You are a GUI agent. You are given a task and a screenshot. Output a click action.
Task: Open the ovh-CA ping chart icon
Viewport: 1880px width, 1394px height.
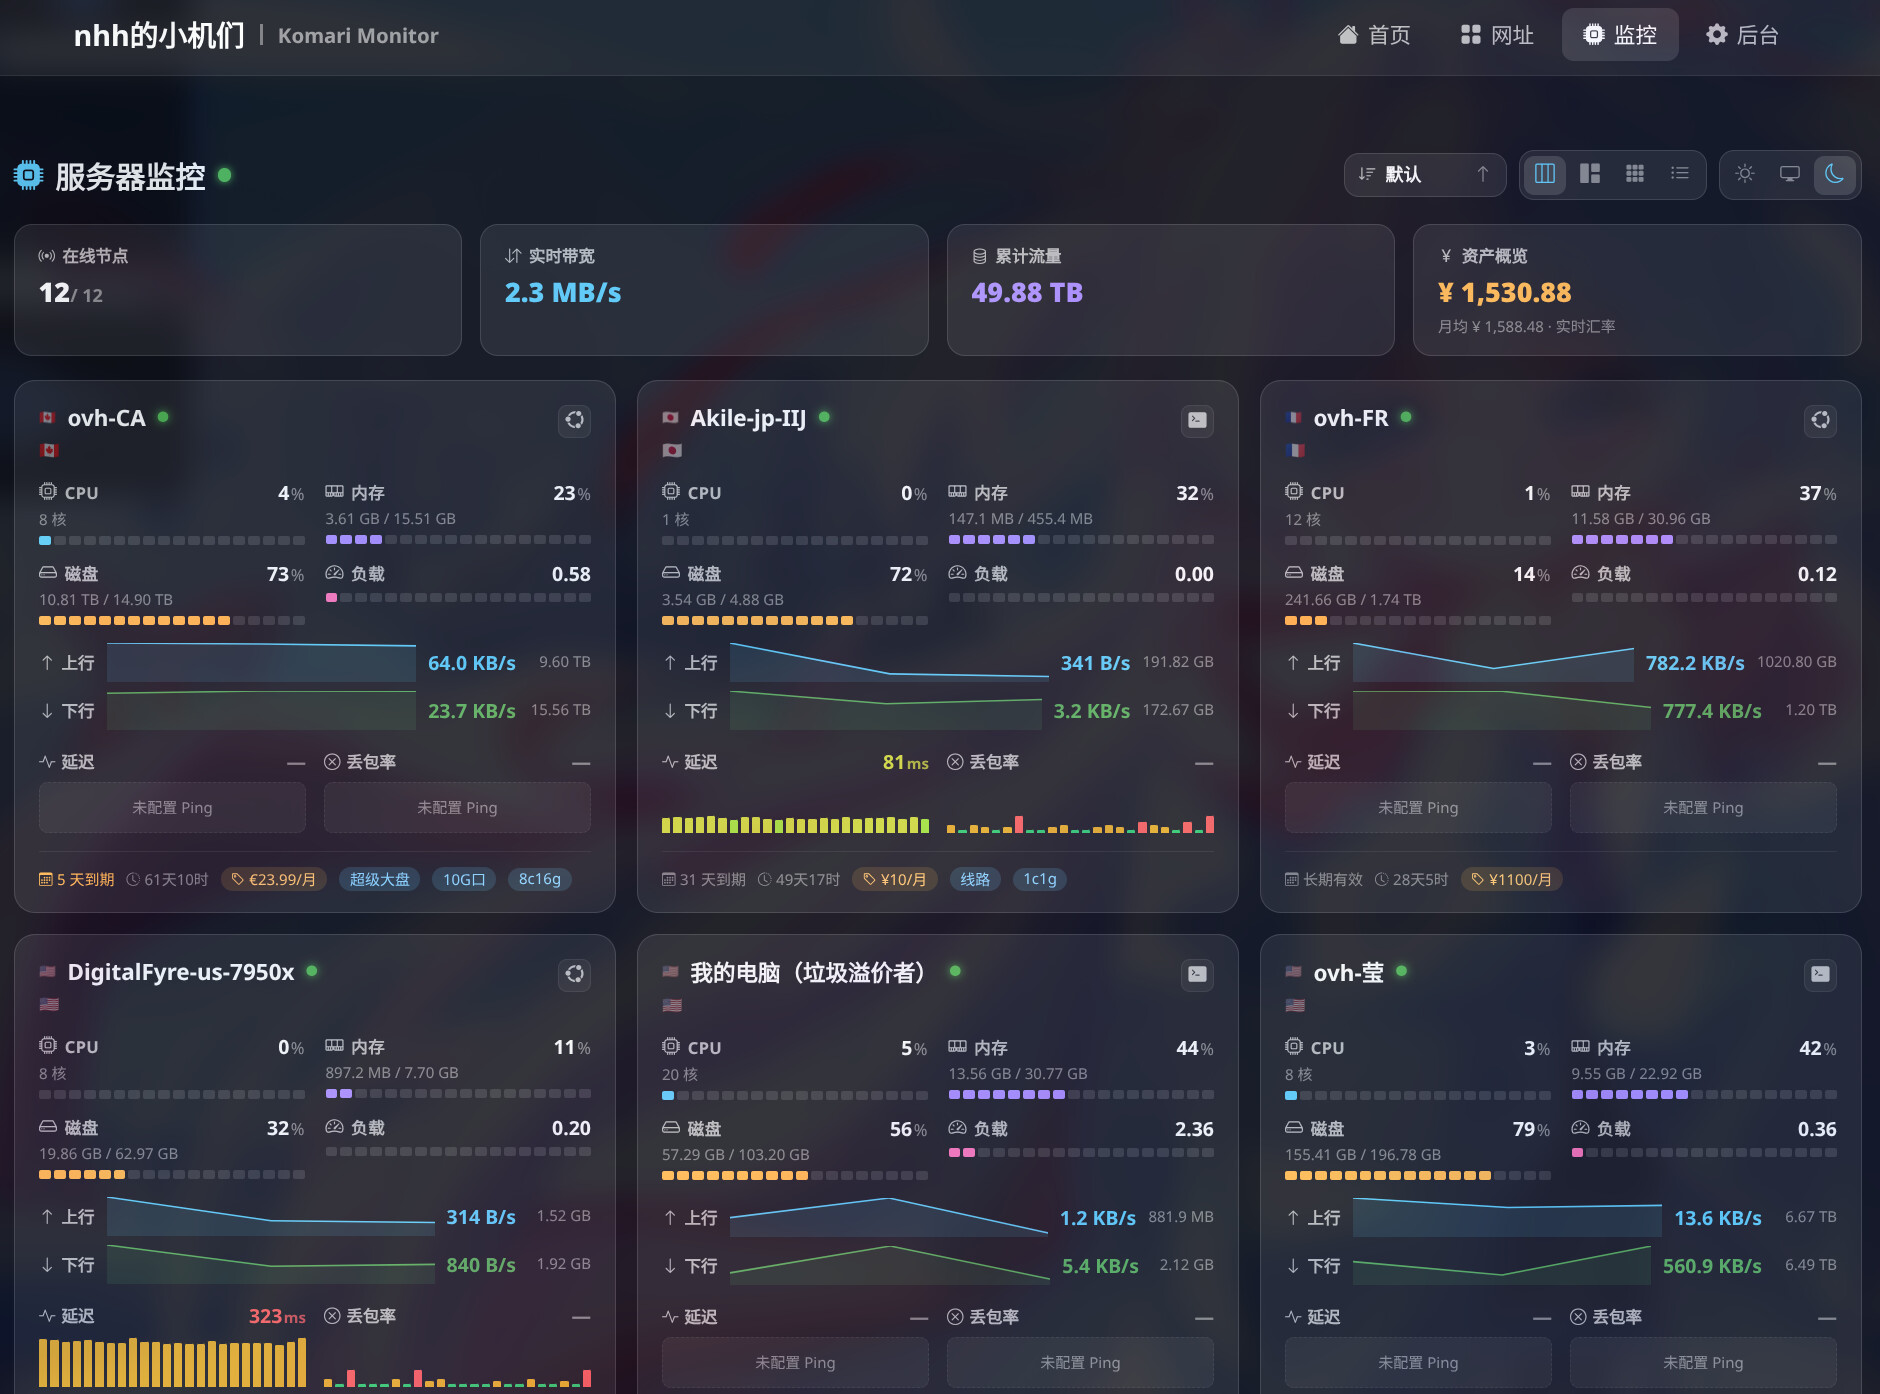point(574,420)
